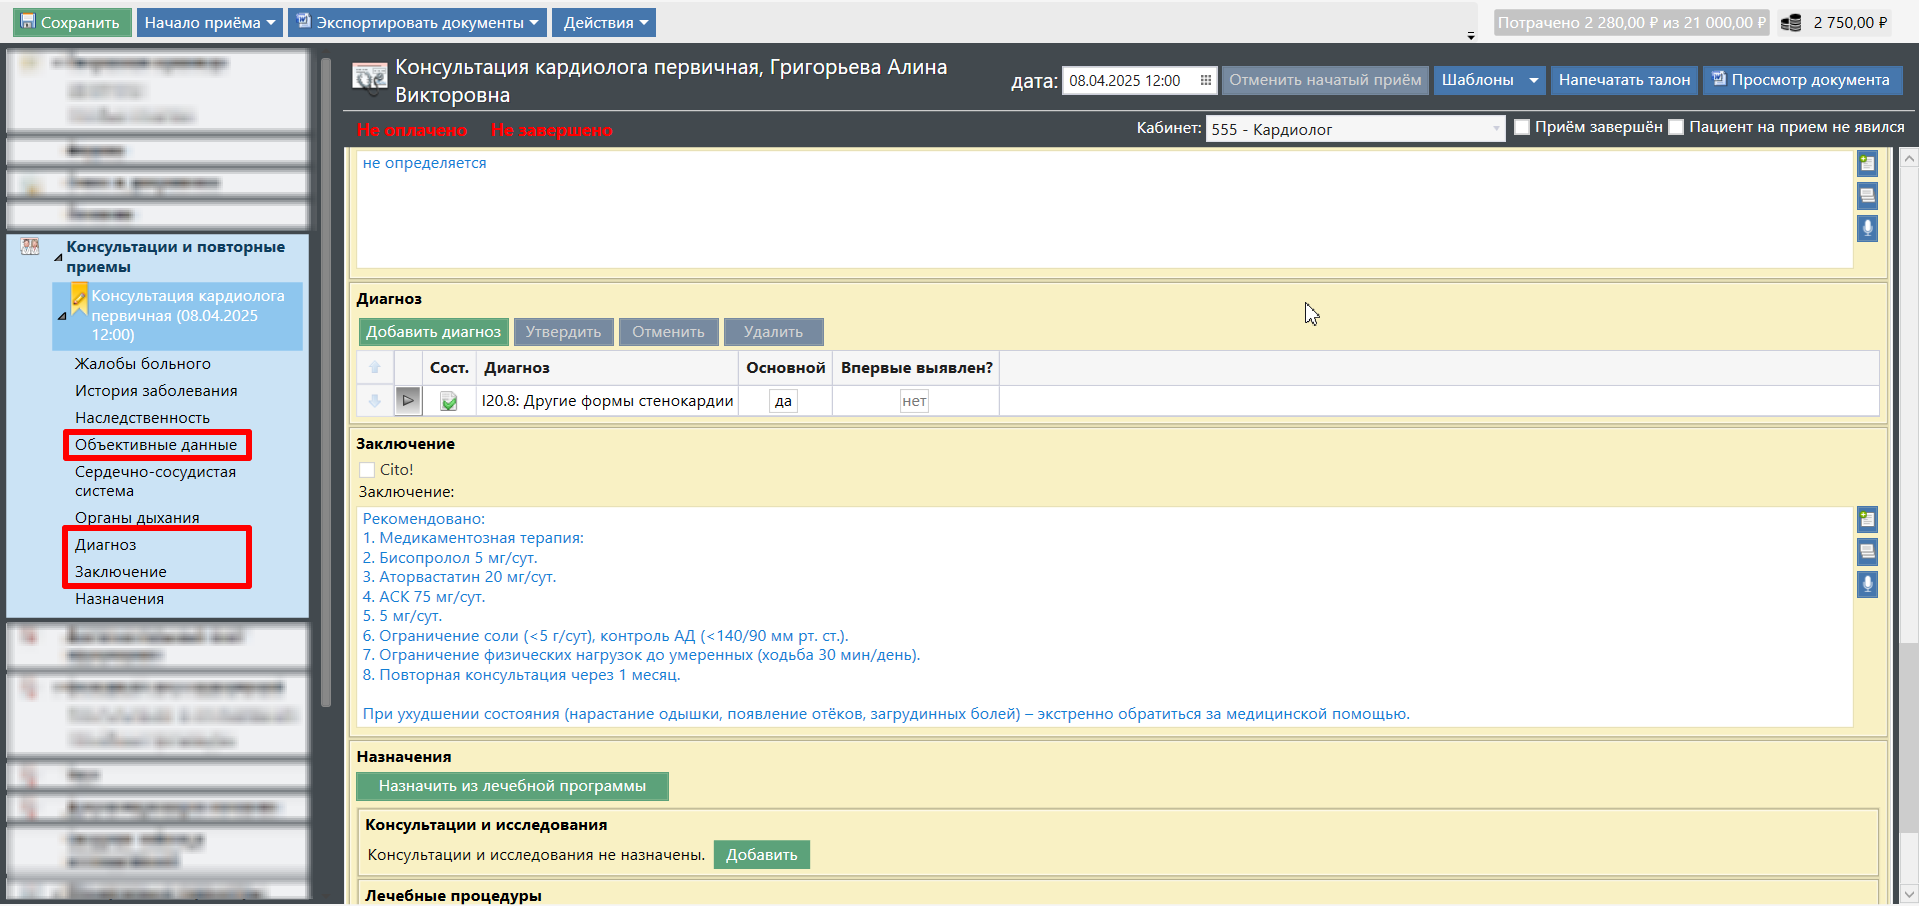The height and width of the screenshot is (906, 1919).
Task: Tick the Пациент на прием не явился checkbox
Action: click(1676, 127)
